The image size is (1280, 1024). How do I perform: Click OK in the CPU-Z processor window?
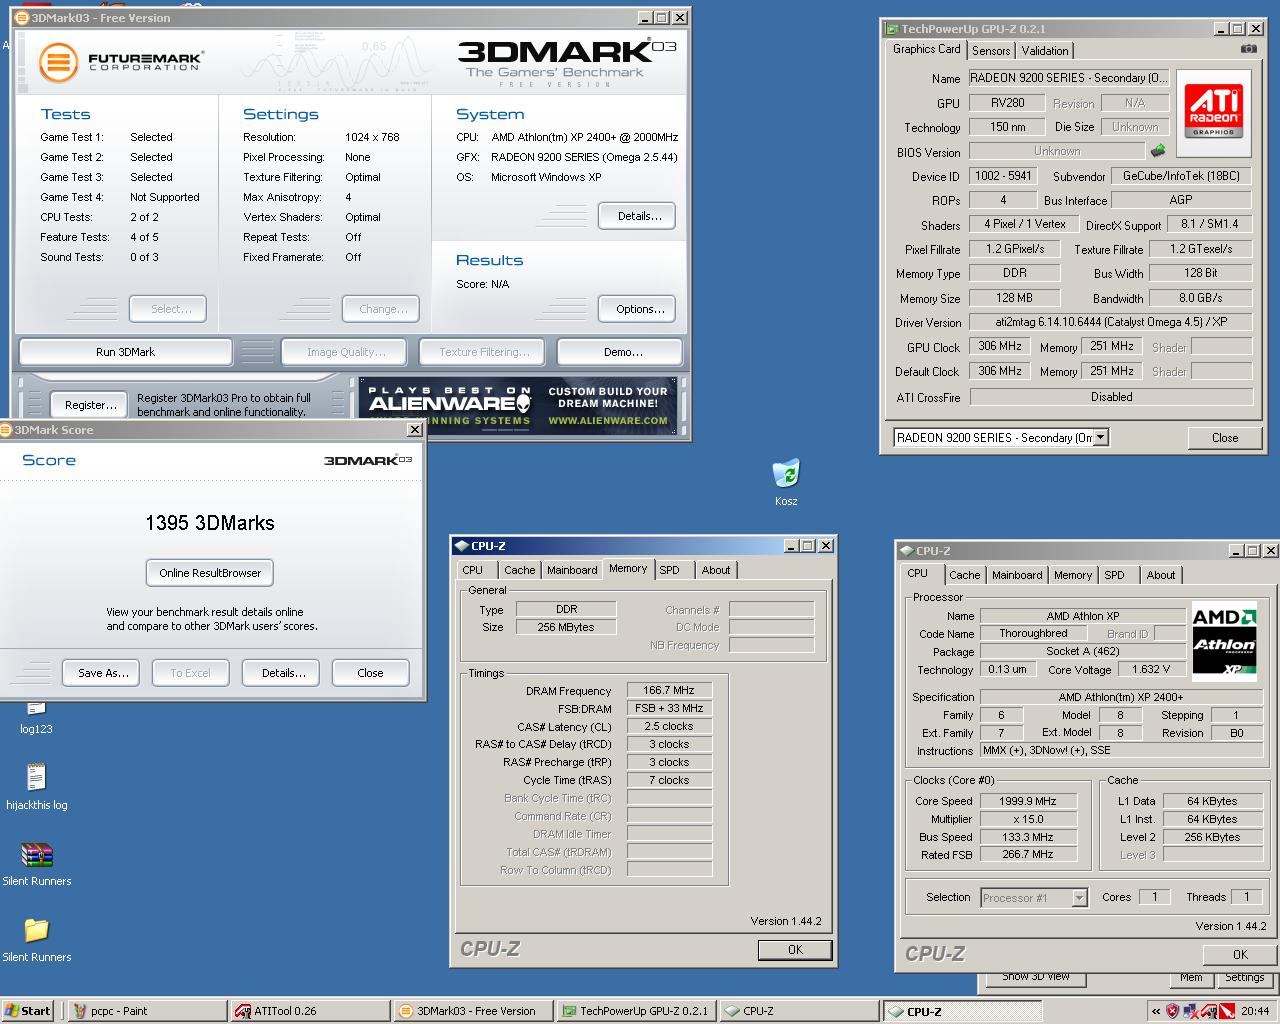(x=1240, y=955)
